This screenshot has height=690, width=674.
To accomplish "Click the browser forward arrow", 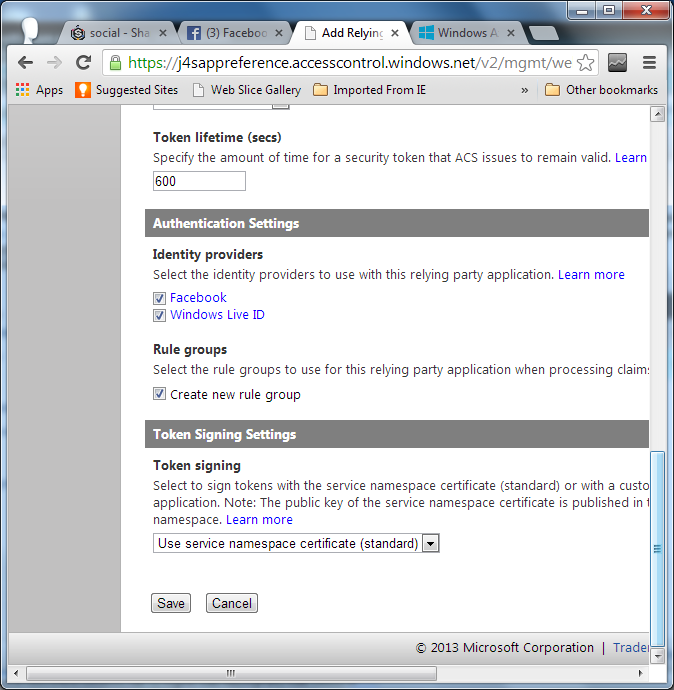I will click(x=55, y=63).
